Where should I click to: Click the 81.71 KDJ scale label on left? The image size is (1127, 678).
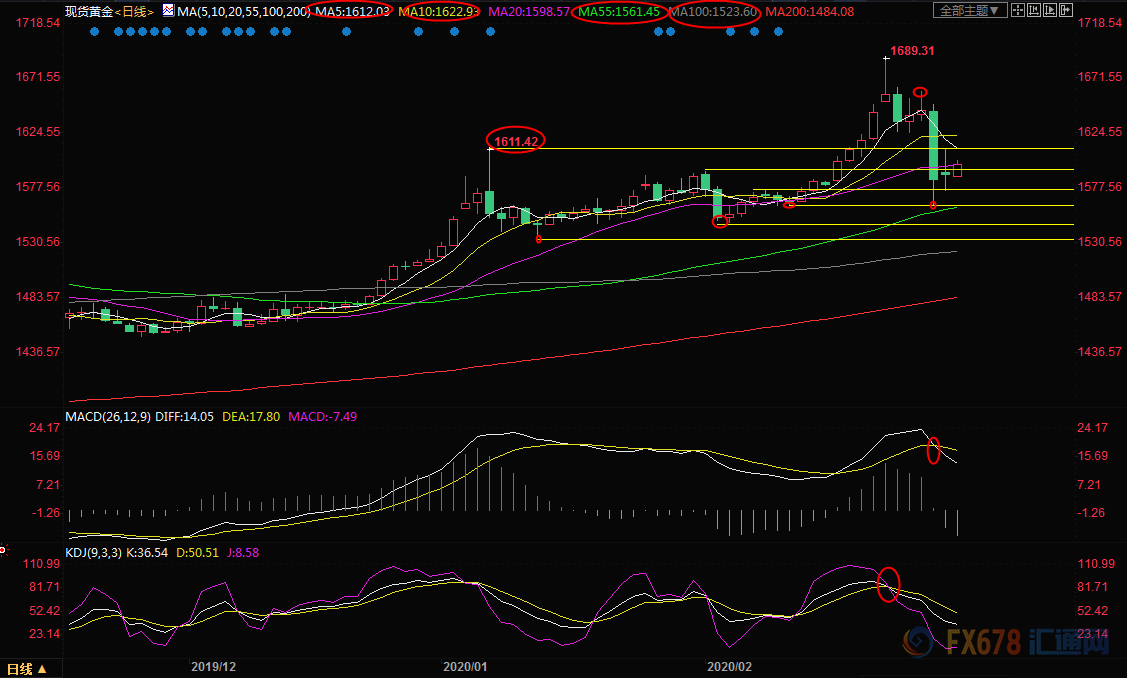click(x=45, y=587)
